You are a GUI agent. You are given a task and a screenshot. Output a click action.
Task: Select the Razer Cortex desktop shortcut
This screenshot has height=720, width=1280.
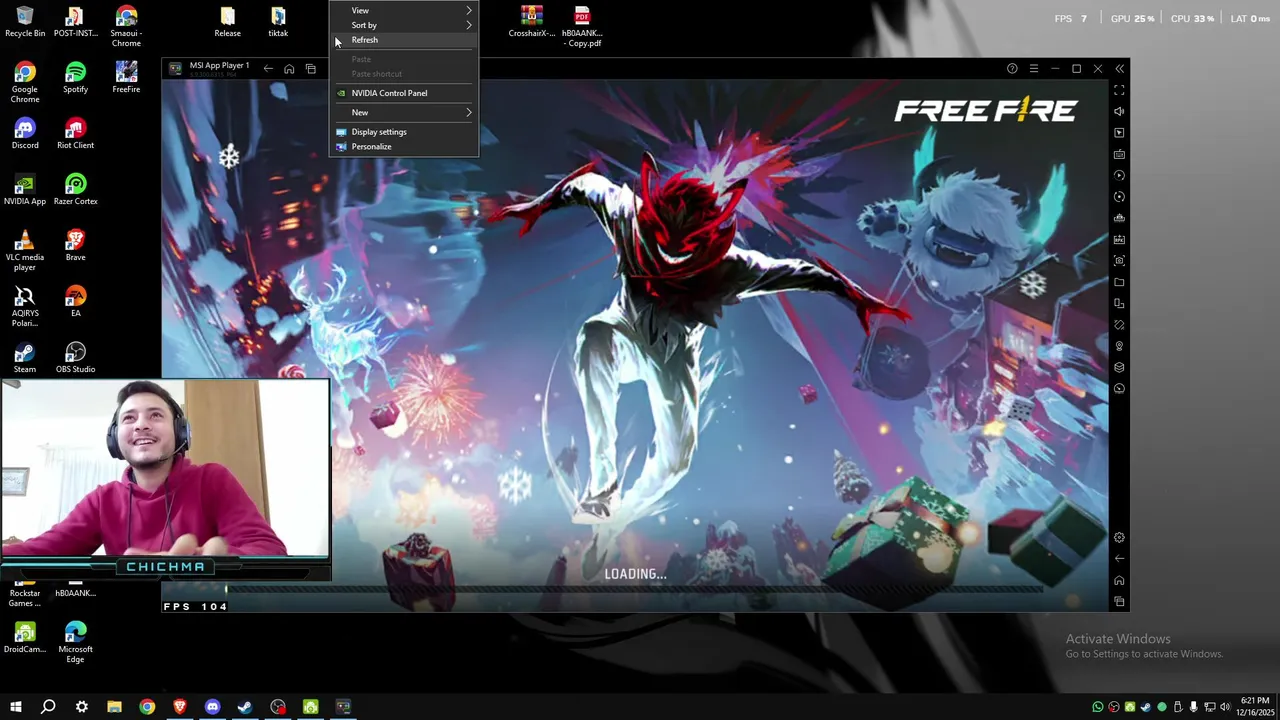coord(75,190)
